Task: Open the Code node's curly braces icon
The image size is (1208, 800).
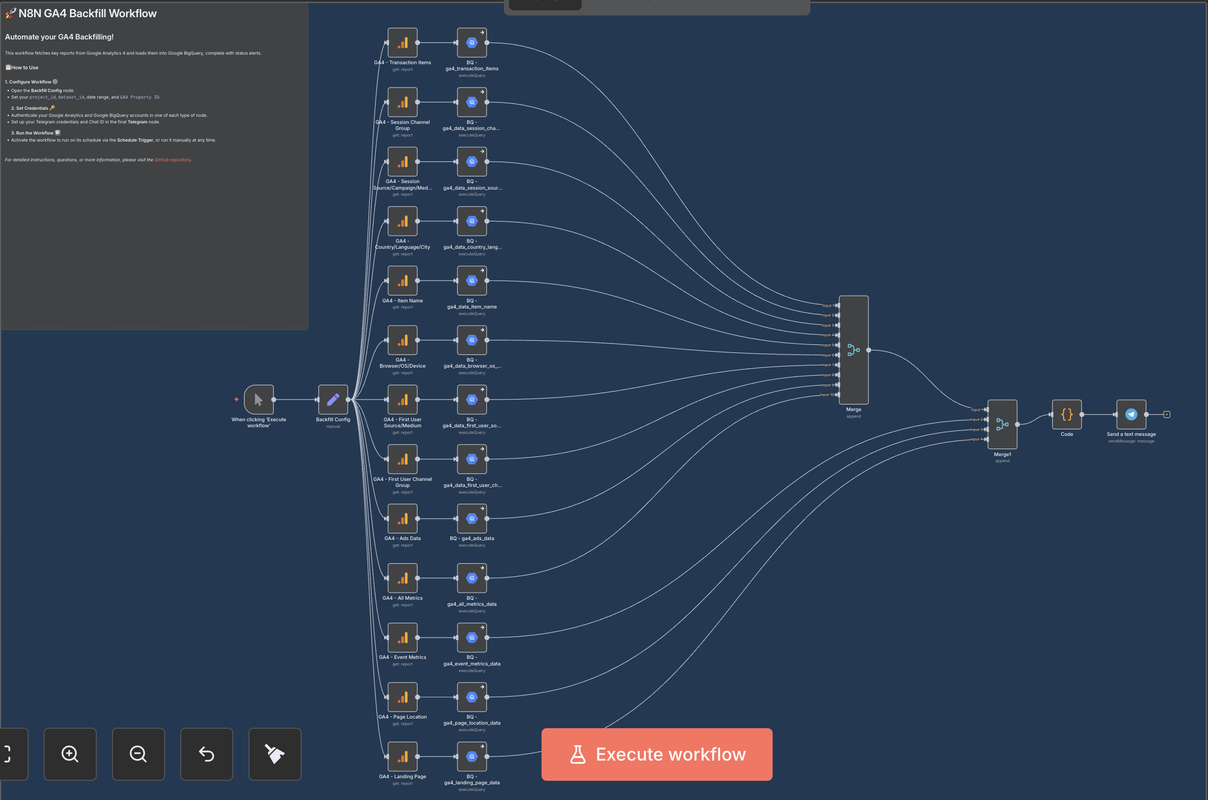Action: (x=1066, y=413)
